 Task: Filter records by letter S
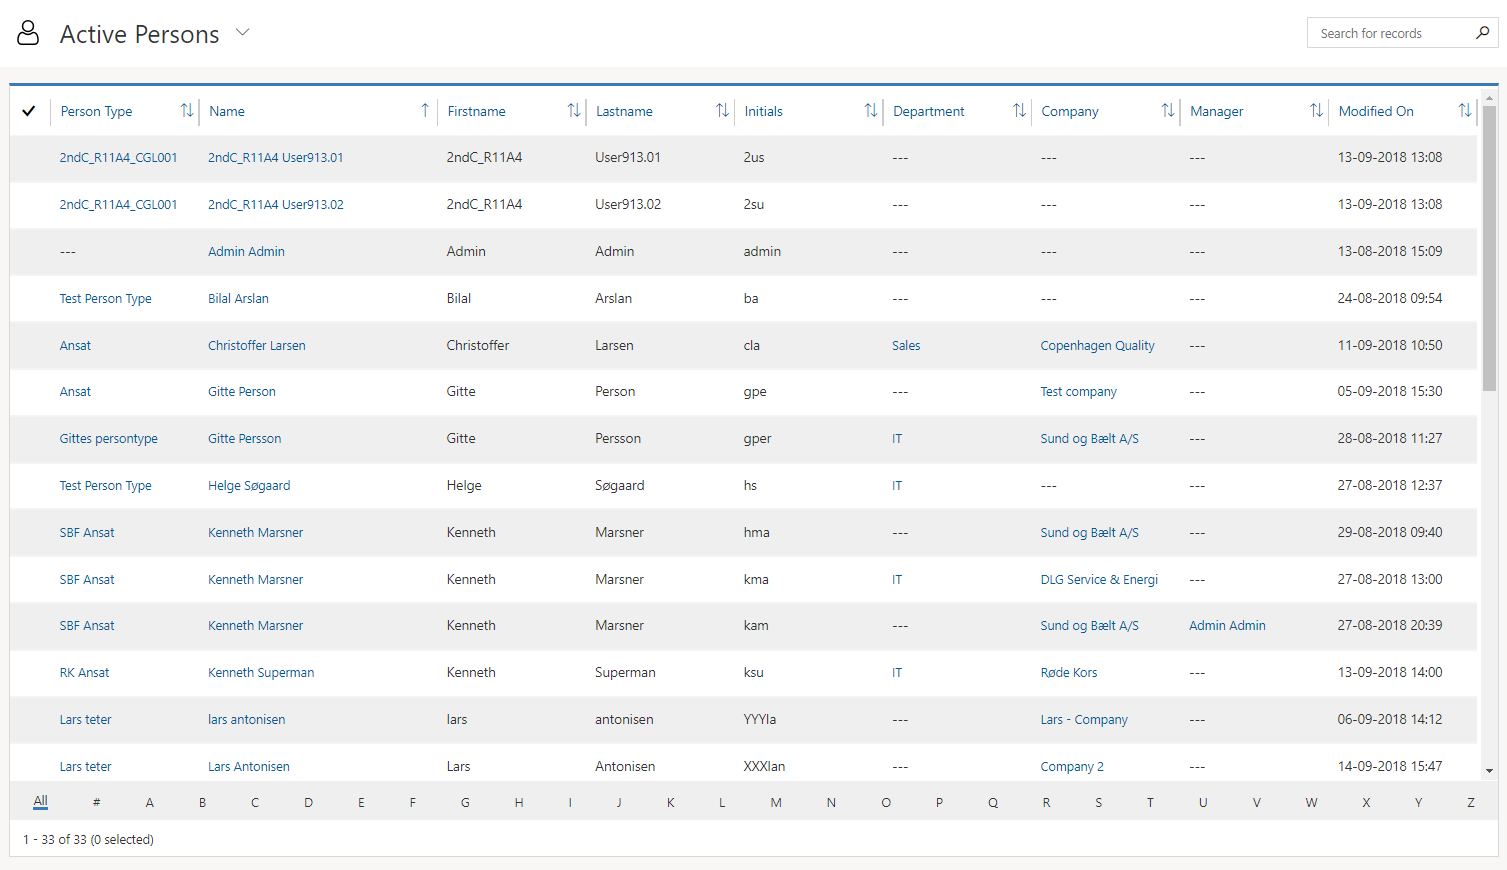(1098, 802)
